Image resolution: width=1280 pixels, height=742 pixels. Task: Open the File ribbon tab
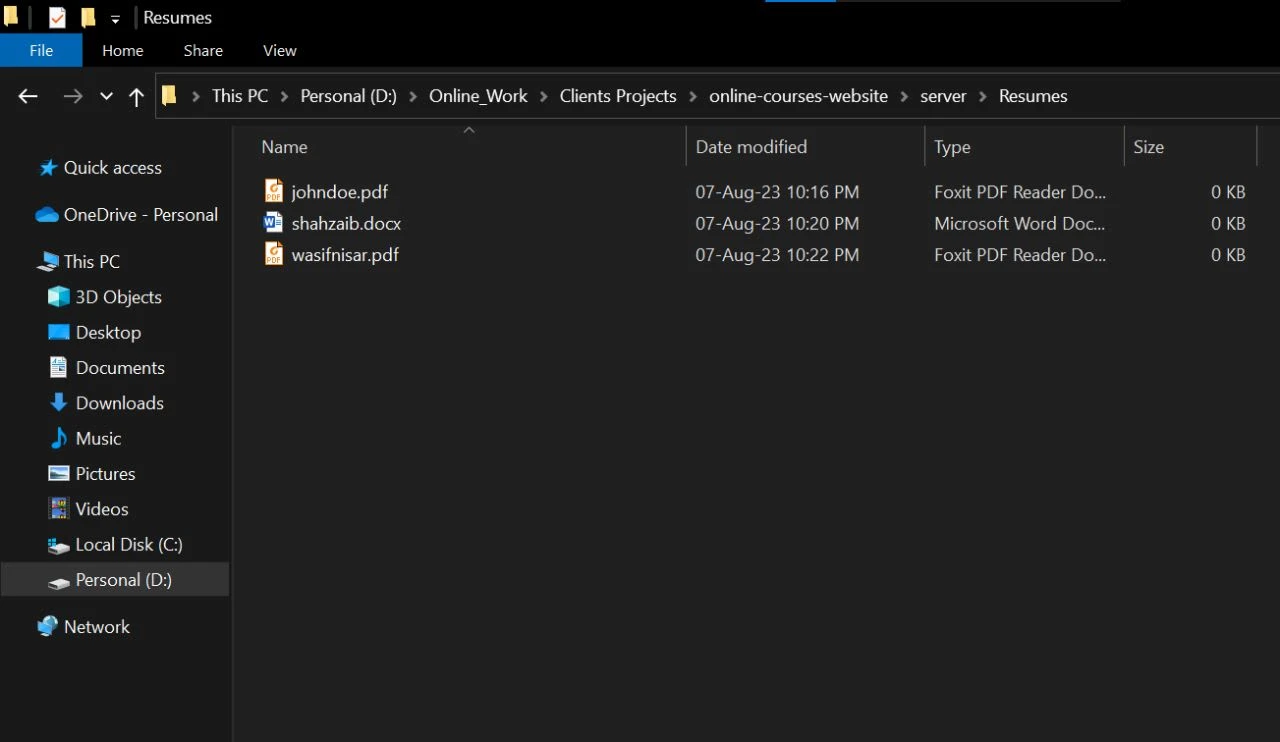click(41, 50)
